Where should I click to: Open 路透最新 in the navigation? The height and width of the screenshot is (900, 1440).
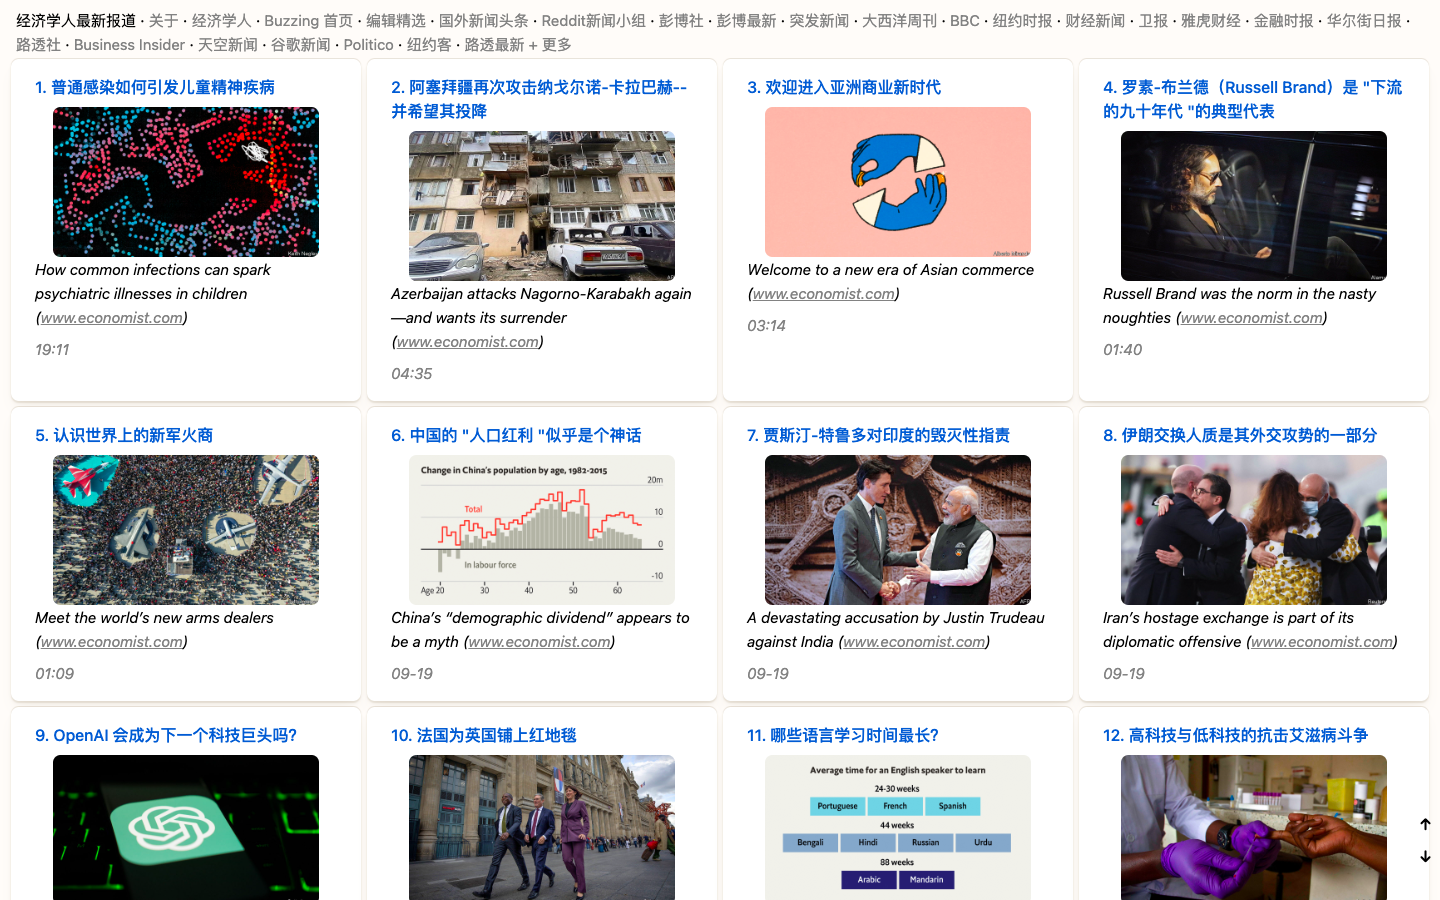tap(494, 44)
